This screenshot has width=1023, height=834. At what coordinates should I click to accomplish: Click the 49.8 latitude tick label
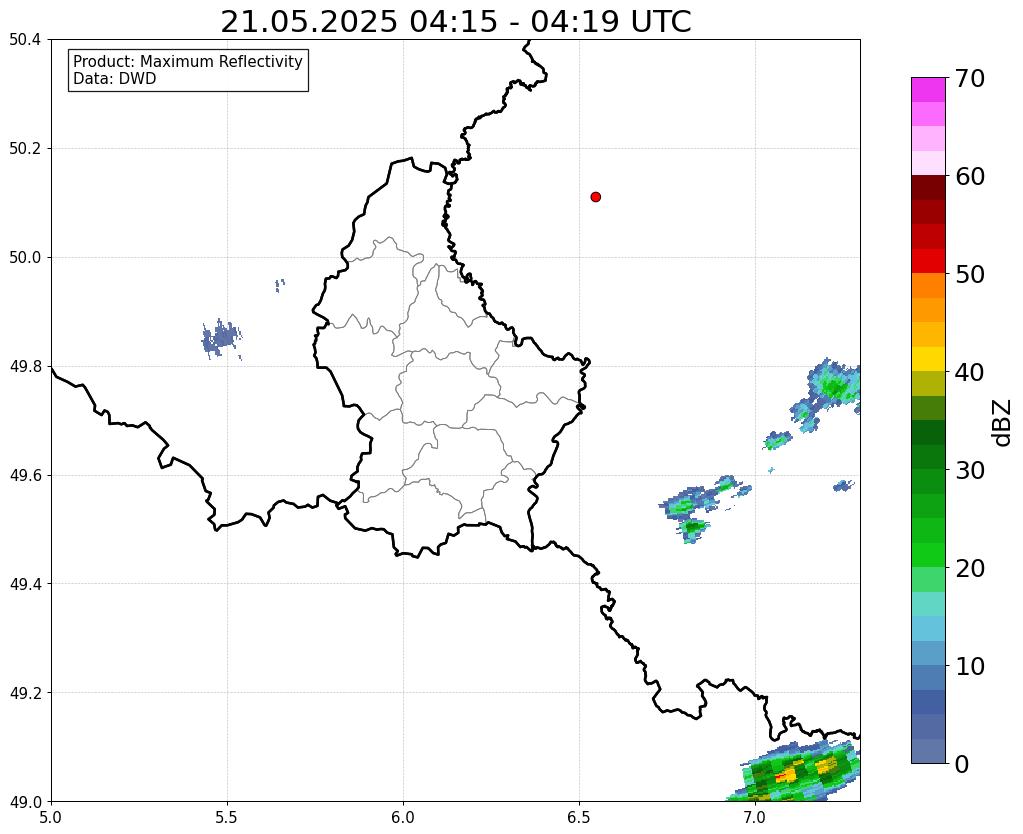25,366
